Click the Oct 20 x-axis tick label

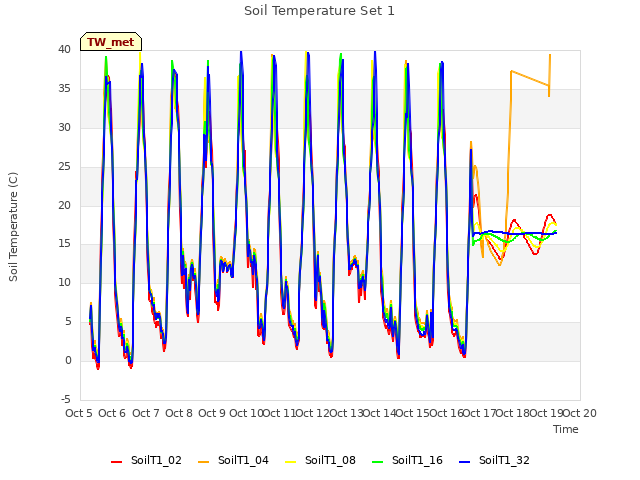click(580, 413)
